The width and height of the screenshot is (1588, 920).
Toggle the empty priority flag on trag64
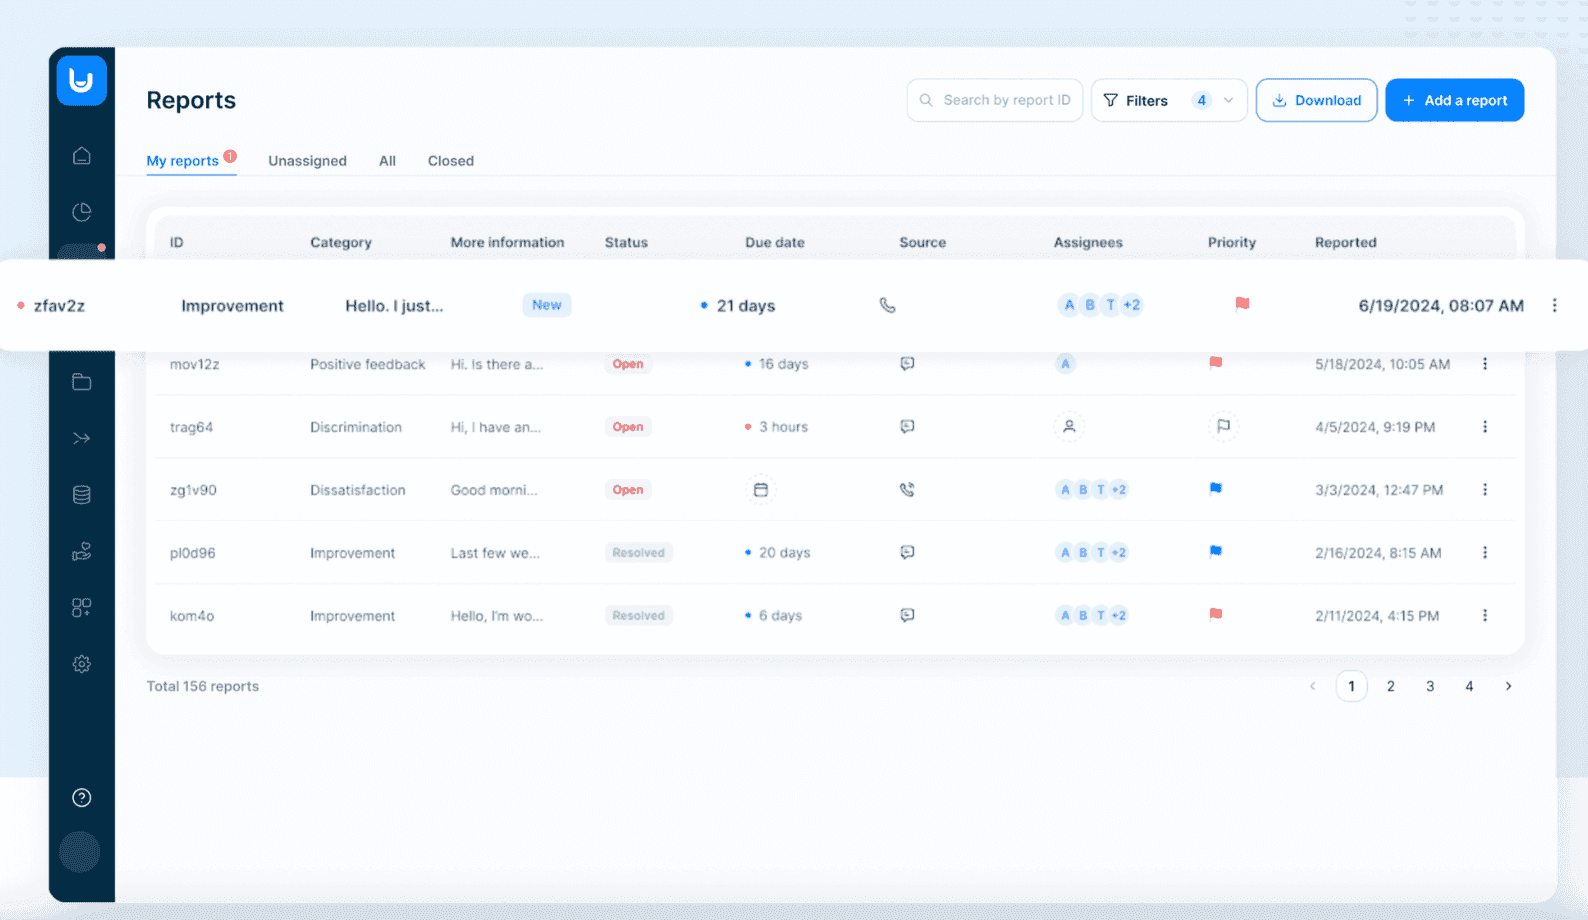pos(1223,426)
